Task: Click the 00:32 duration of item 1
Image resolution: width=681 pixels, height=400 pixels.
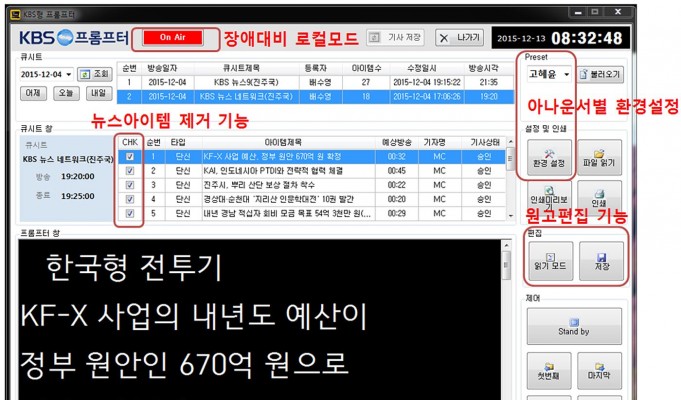Action: pos(397,157)
